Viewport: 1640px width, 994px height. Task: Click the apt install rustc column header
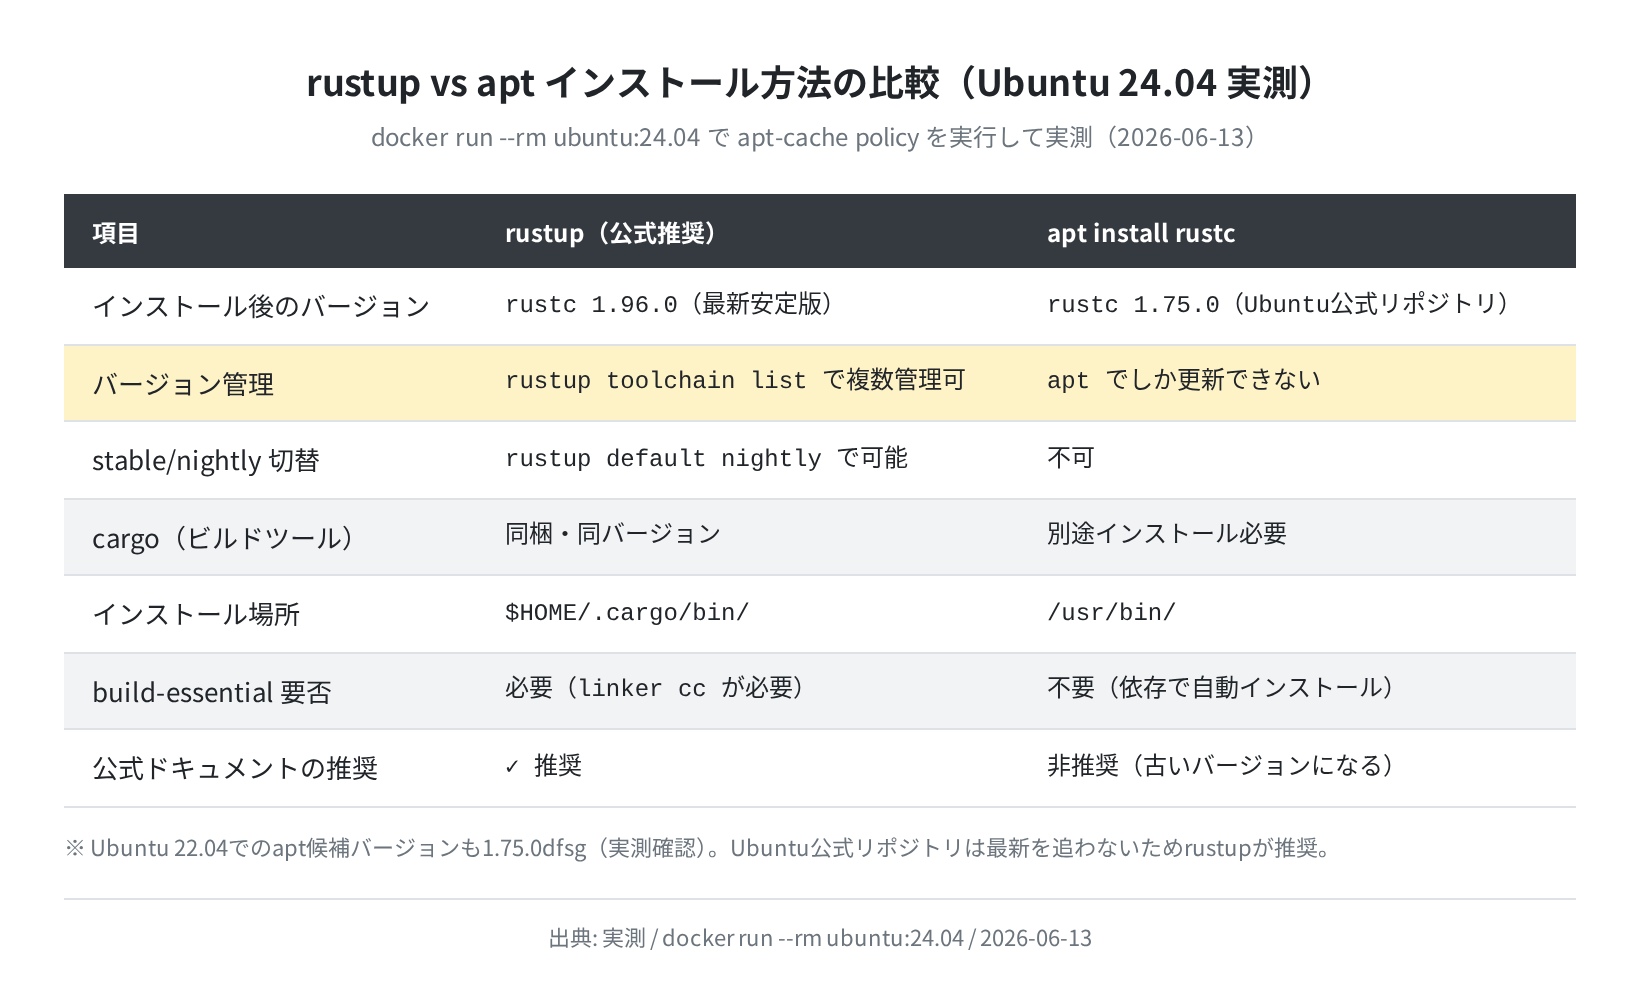1141,233
